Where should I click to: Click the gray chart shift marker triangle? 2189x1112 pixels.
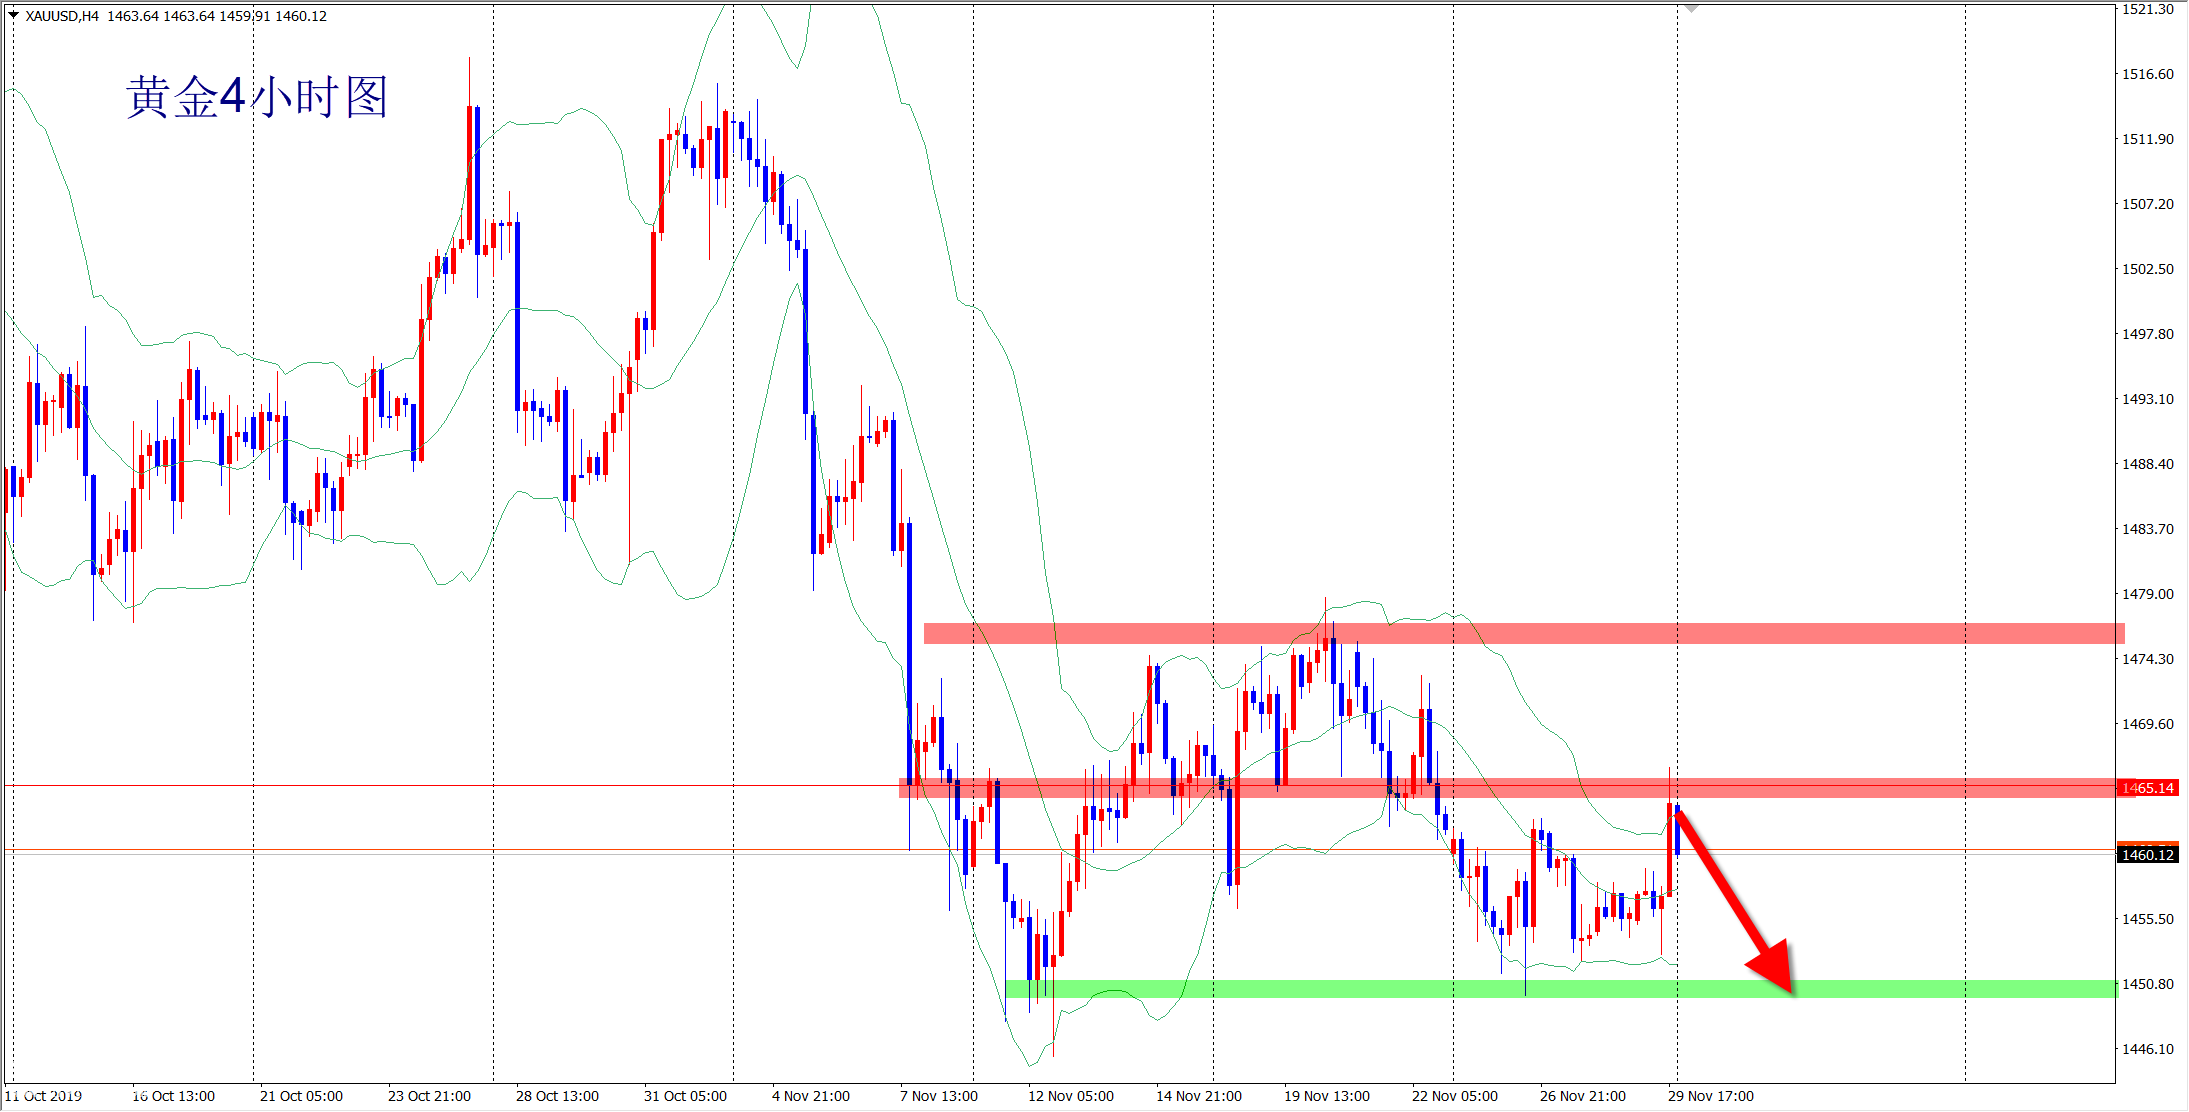[1691, 8]
